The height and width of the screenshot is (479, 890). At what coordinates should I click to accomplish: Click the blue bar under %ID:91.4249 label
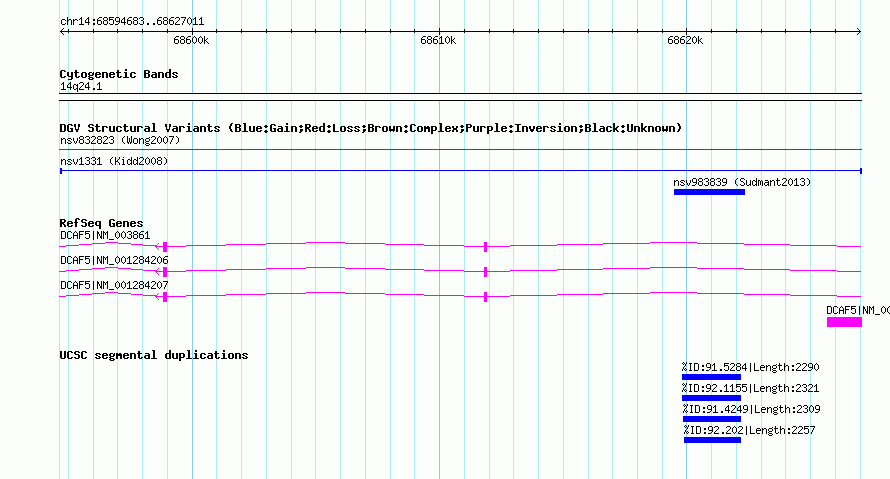[x=712, y=419]
